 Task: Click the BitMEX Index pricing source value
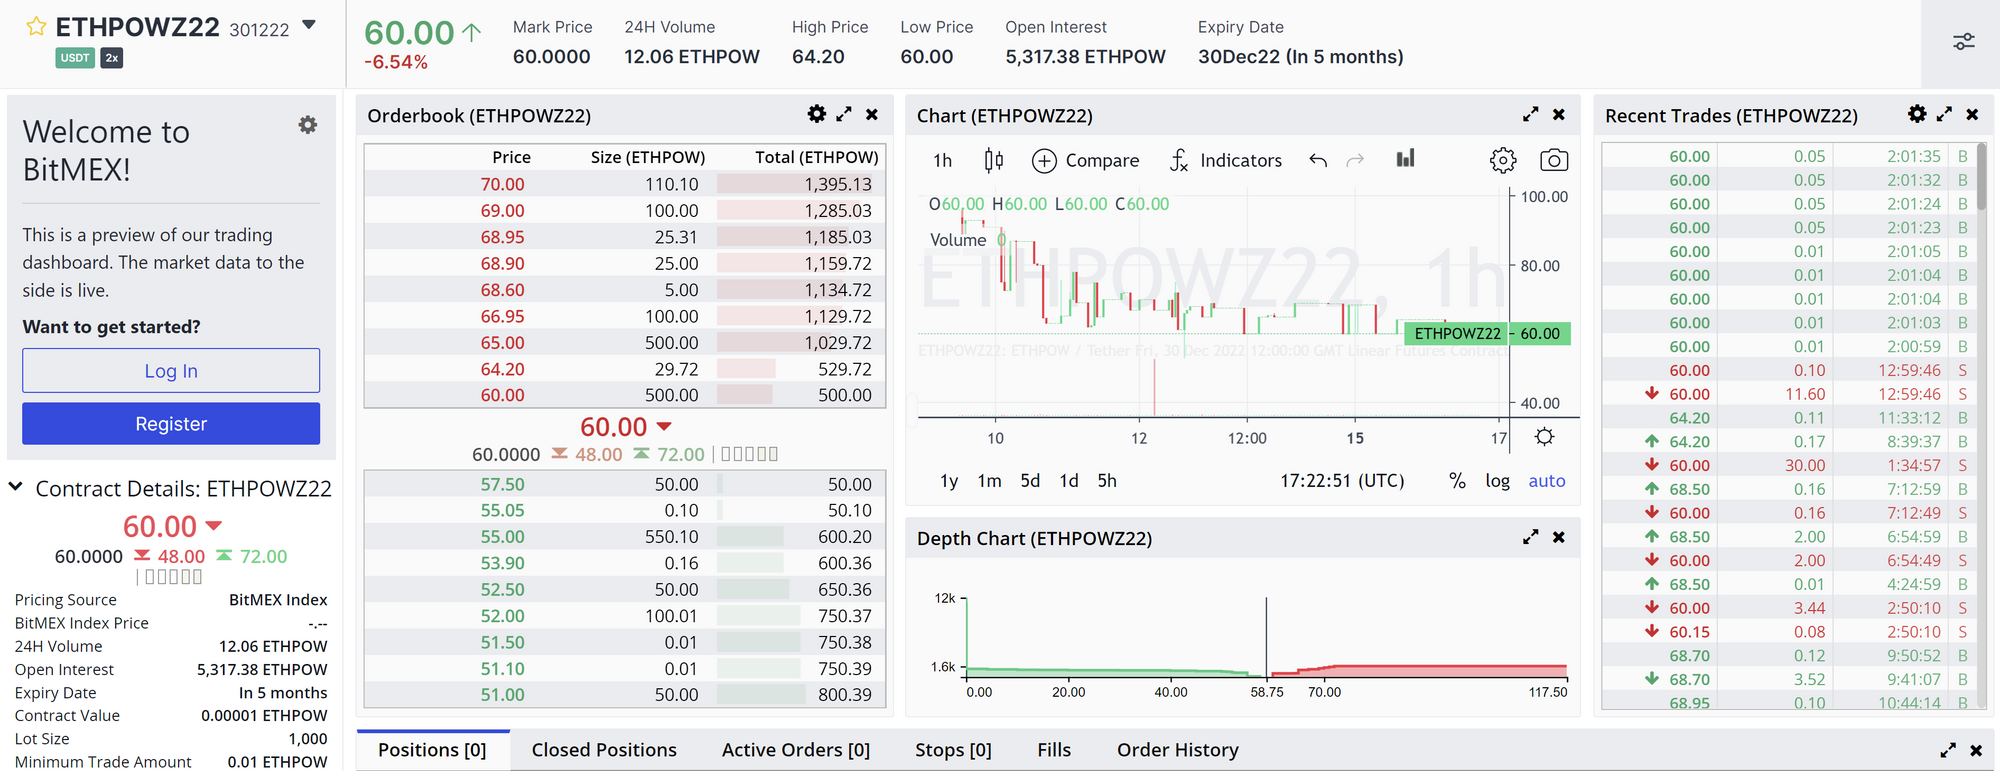coord(278,600)
